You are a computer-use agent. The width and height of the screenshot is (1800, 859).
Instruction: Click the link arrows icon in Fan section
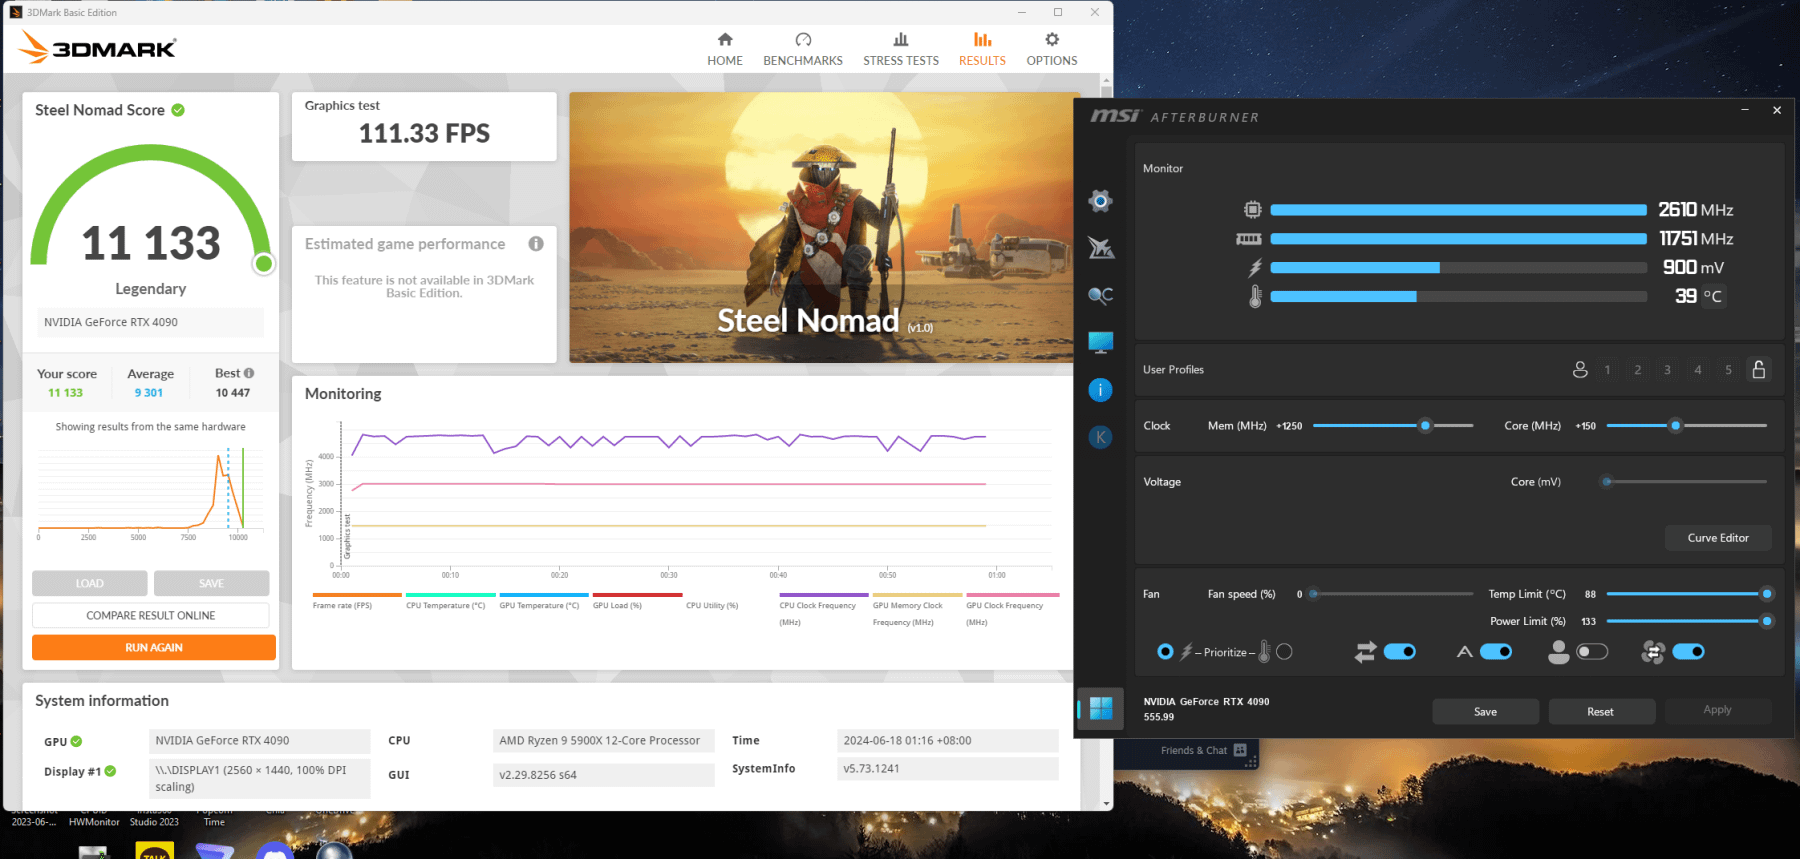coord(1365,652)
